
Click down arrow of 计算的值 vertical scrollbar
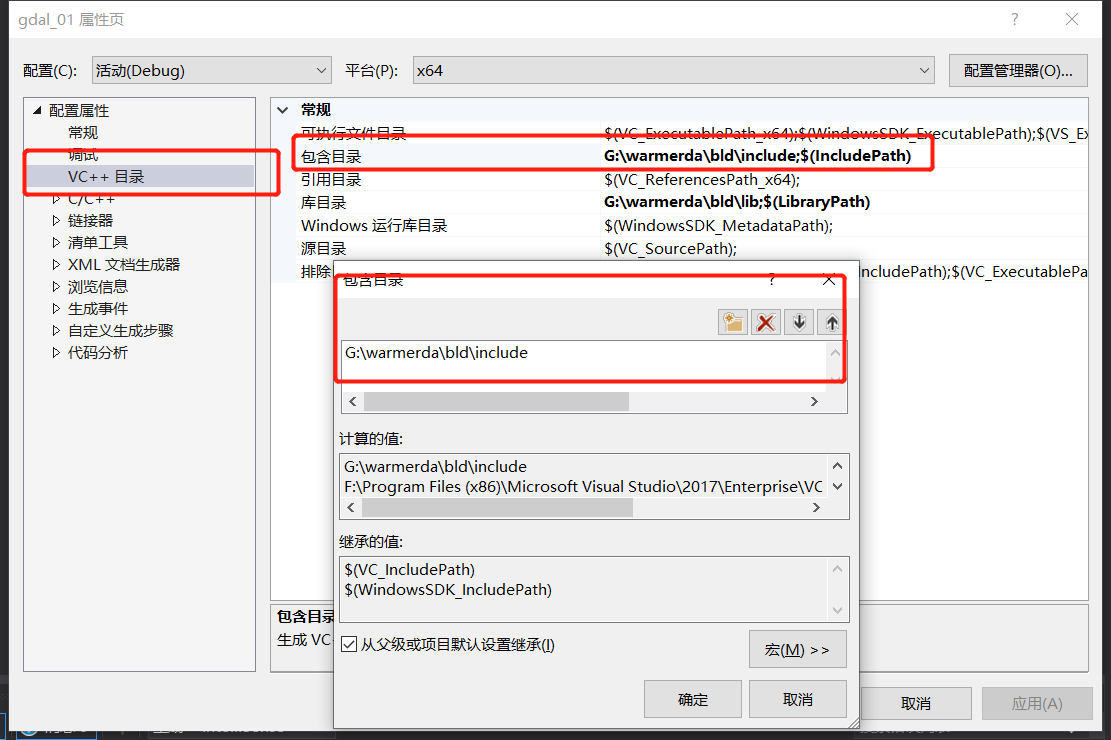point(838,486)
